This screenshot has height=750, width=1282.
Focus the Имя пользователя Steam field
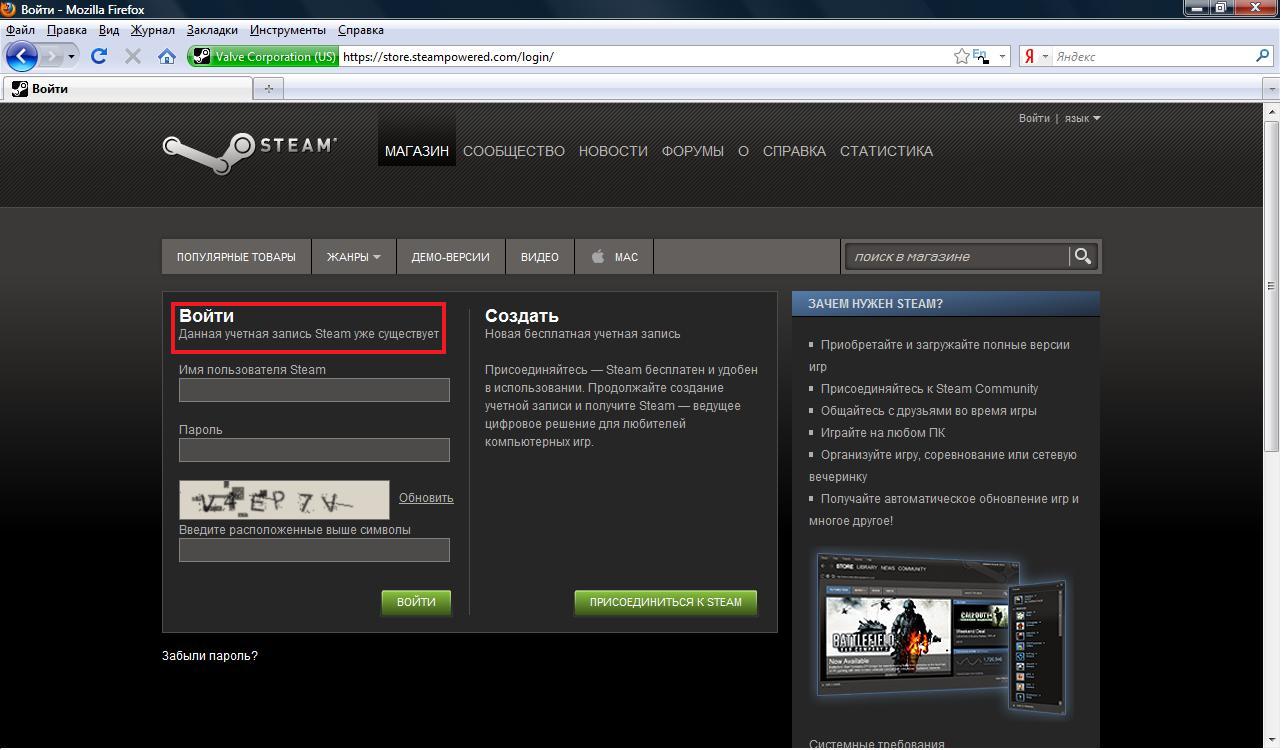[314, 390]
